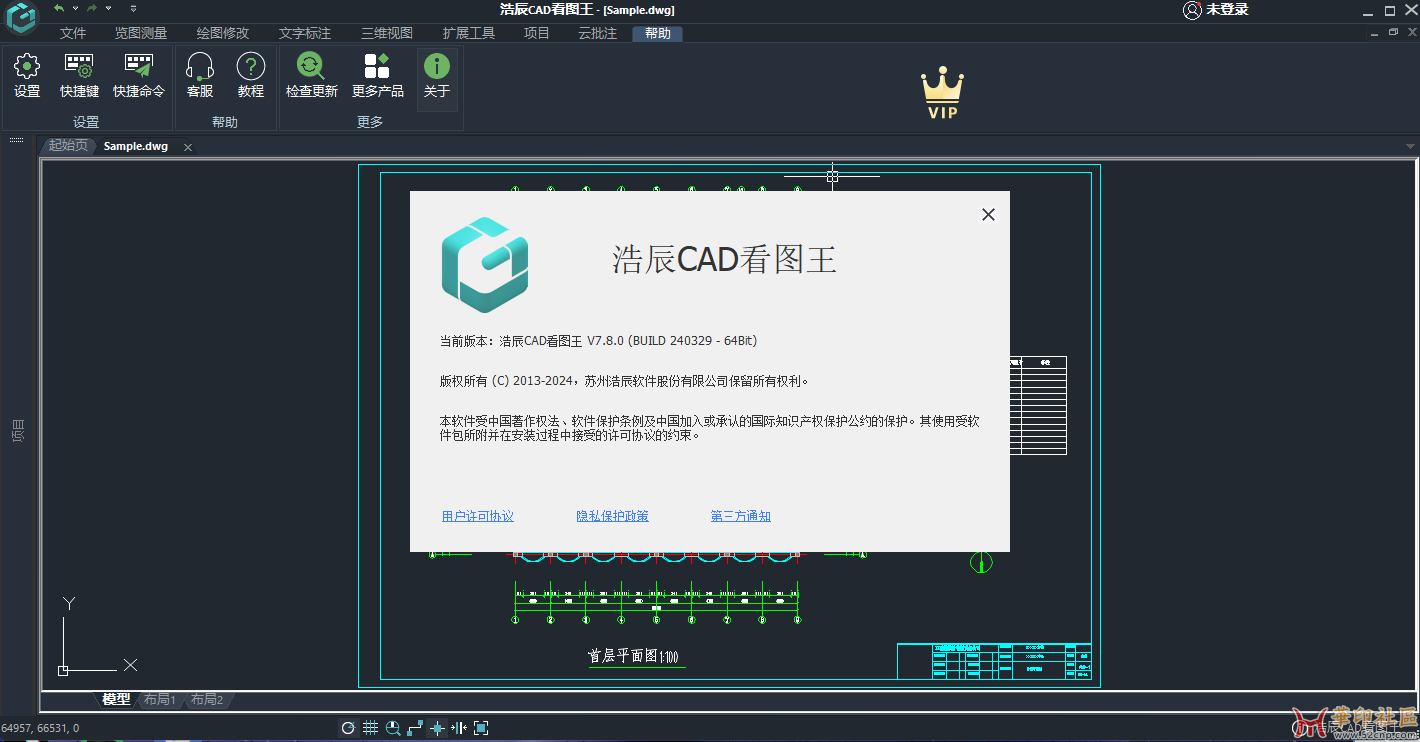Switch to 文字标注 ribbon tab
The height and width of the screenshot is (742, 1420).
[305, 33]
